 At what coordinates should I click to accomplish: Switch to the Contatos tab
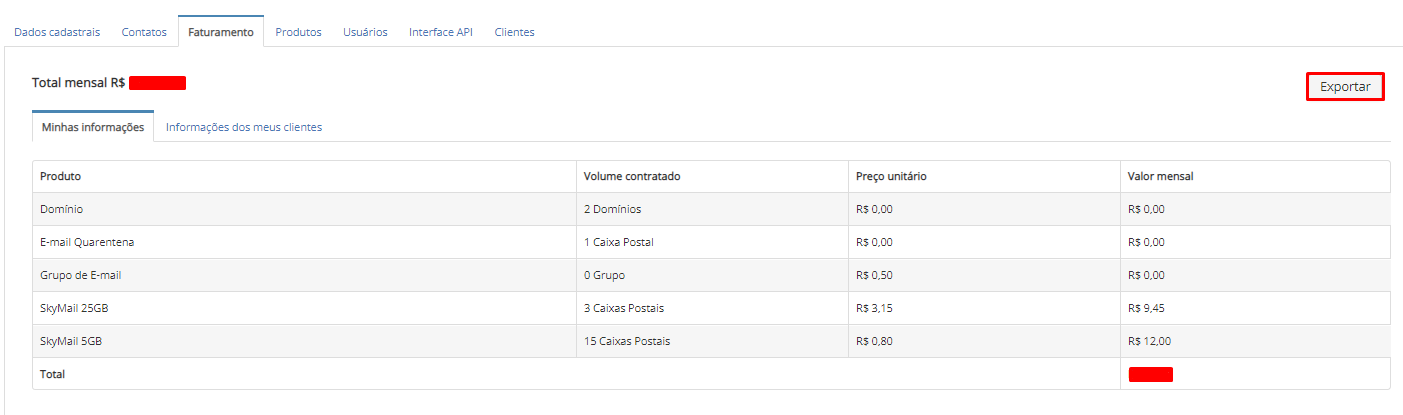[x=144, y=32]
